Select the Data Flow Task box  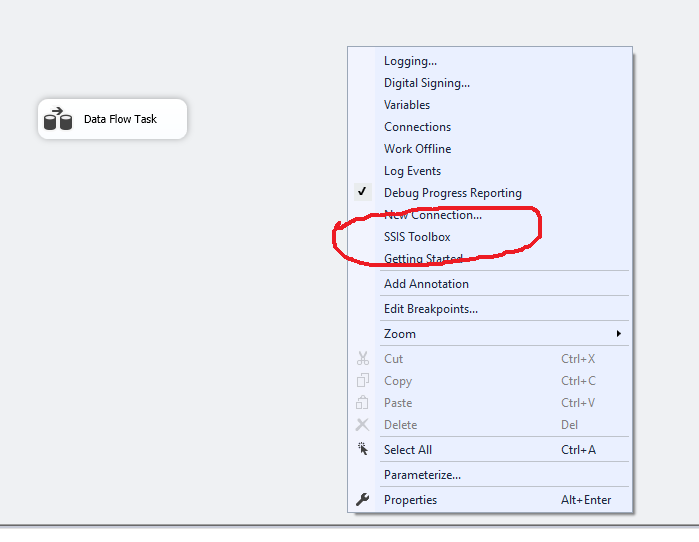click(x=112, y=119)
